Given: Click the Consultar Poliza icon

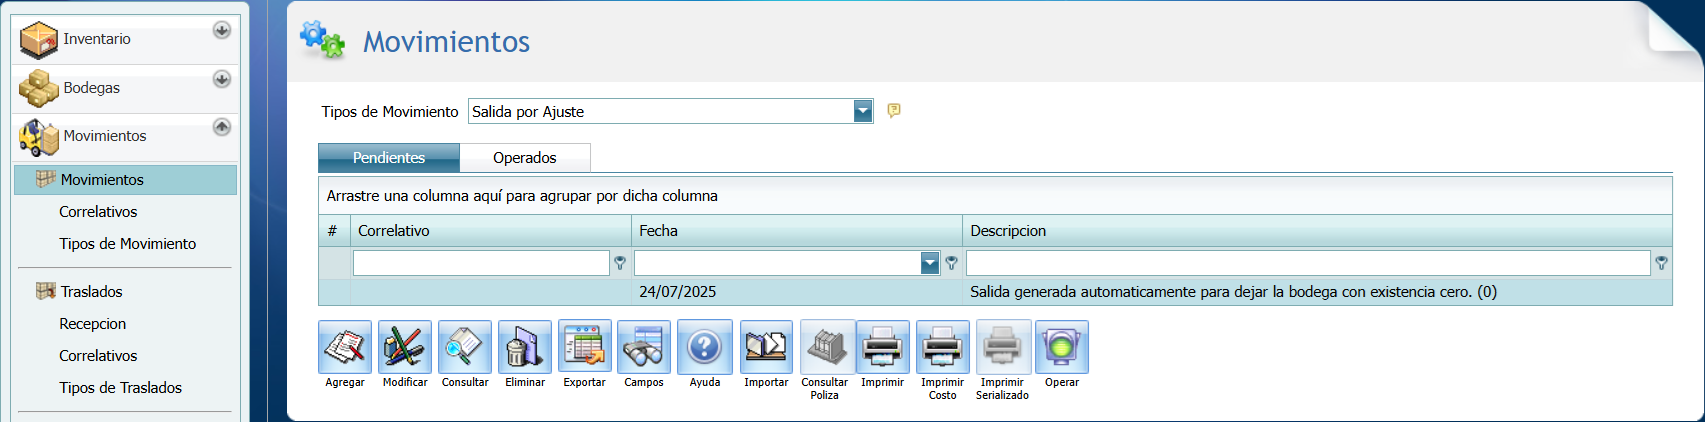Looking at the screenshot, I should (x=826, y=347).
